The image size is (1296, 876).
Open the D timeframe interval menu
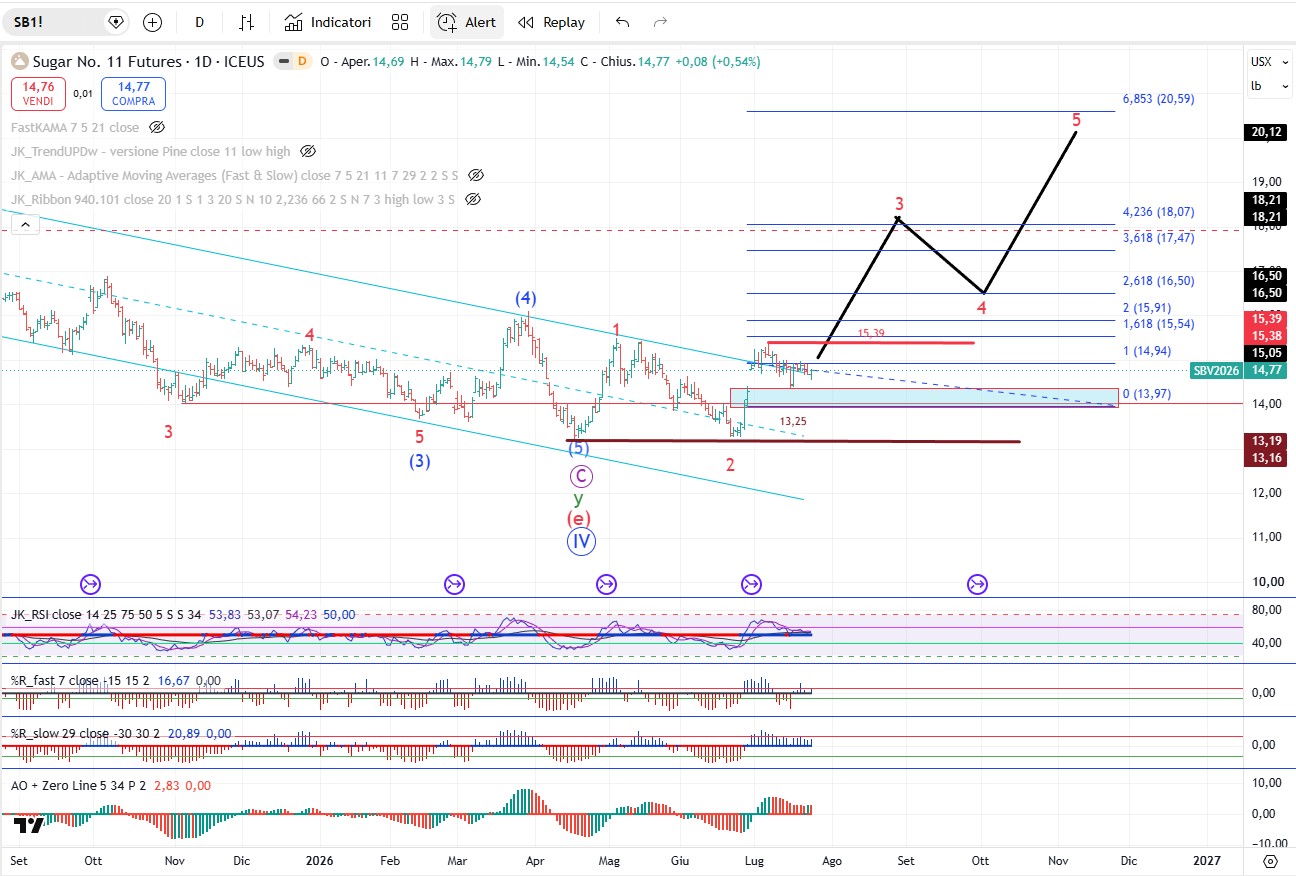200,22
